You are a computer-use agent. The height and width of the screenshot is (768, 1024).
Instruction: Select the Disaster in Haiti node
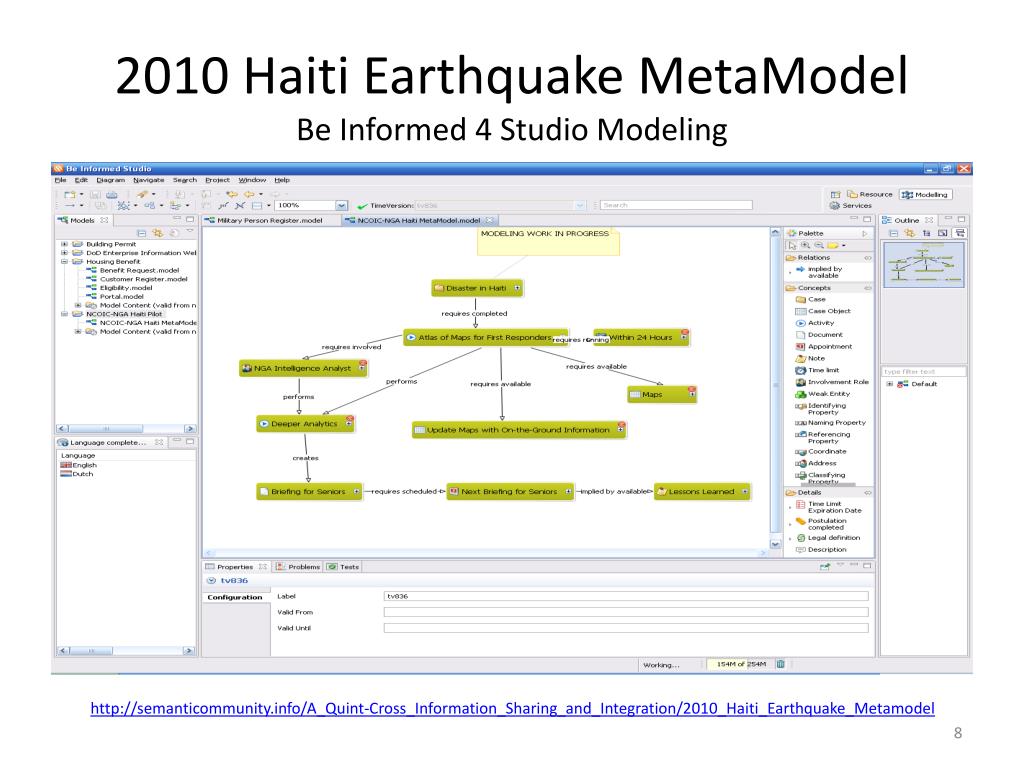click(x=477, y=288)
